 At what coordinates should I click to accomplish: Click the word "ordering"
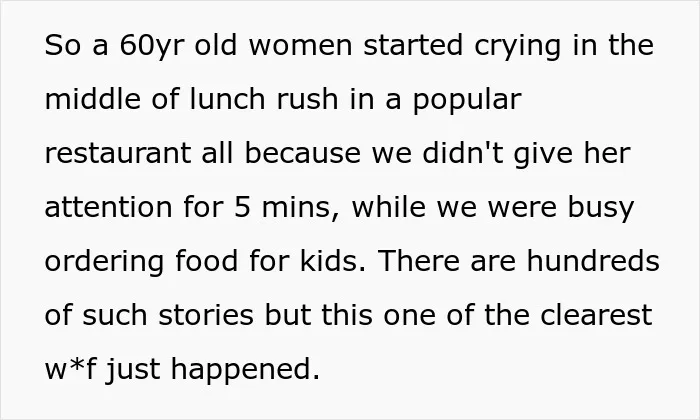click(x=104, y=262)
